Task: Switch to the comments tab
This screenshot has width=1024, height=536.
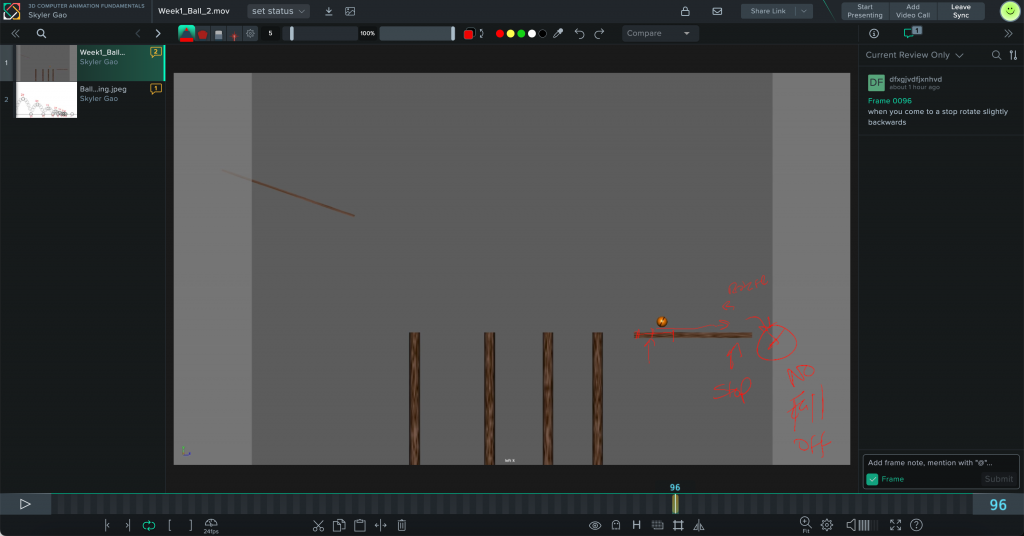Action: click(910, 33)
